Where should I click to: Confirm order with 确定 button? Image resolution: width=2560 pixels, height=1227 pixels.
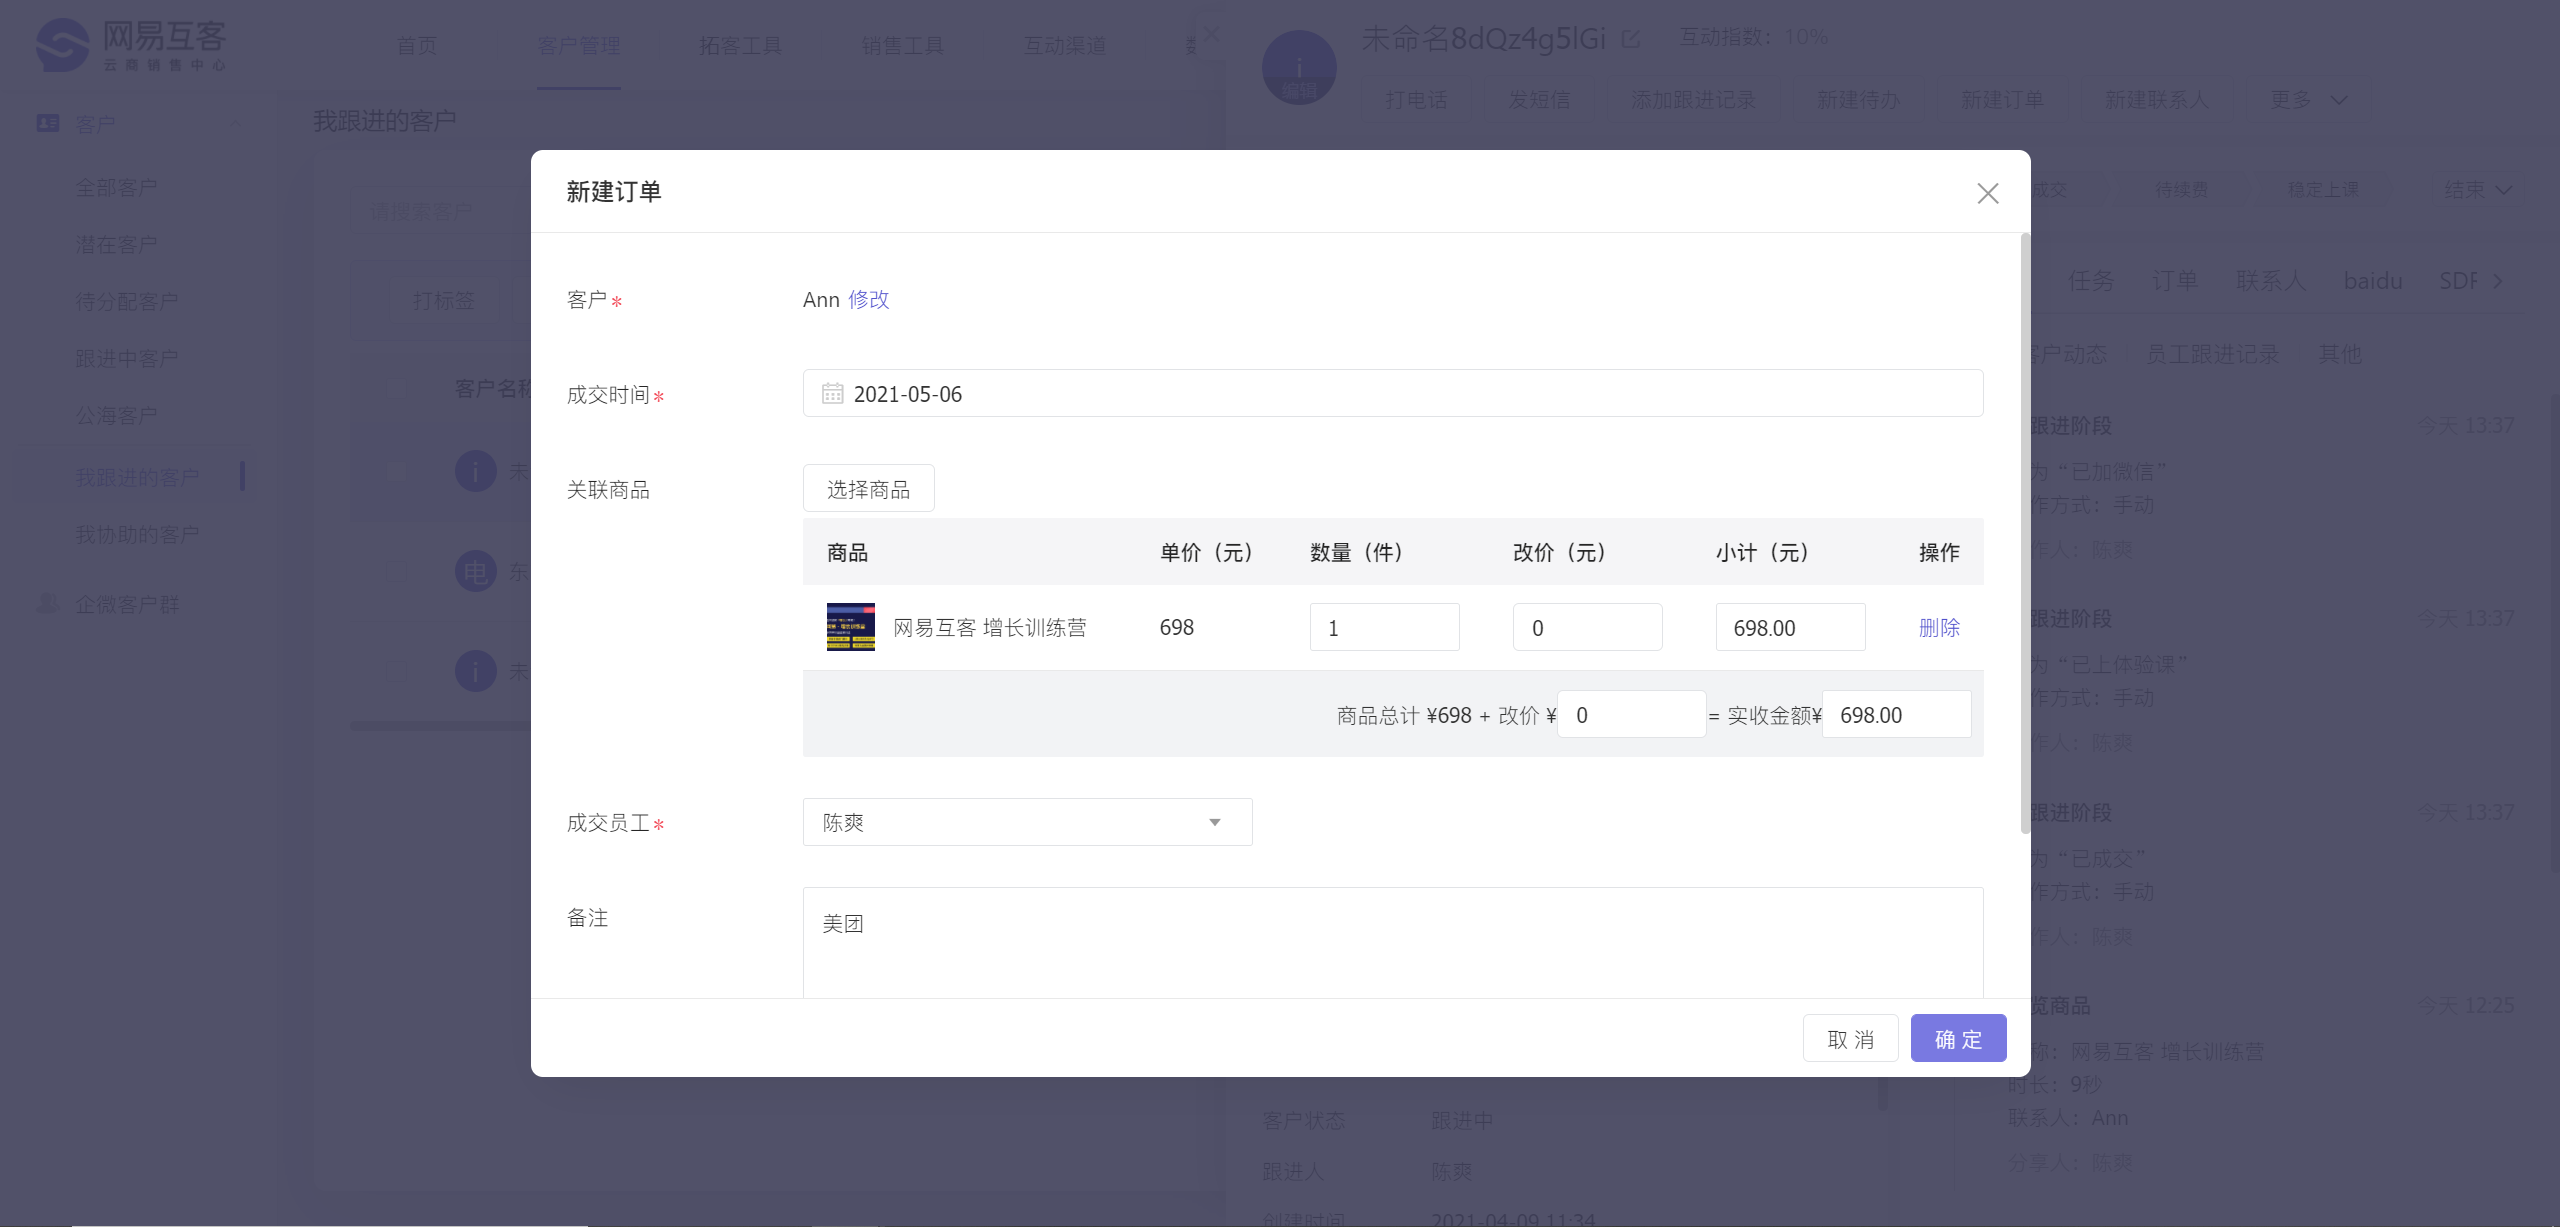pyautogui.click(x=1958, y=1038)
